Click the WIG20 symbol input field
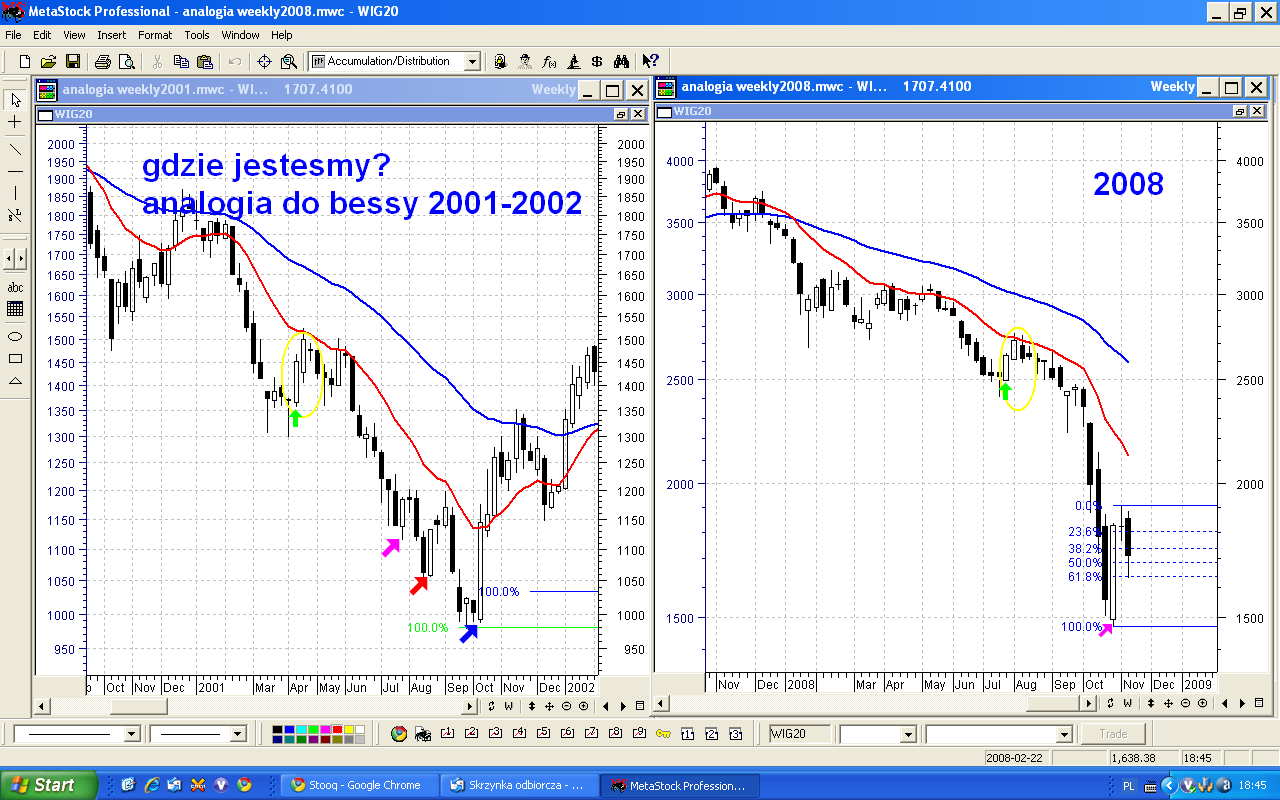Viewport: 1280px width, 800px height. pos(802,734)
